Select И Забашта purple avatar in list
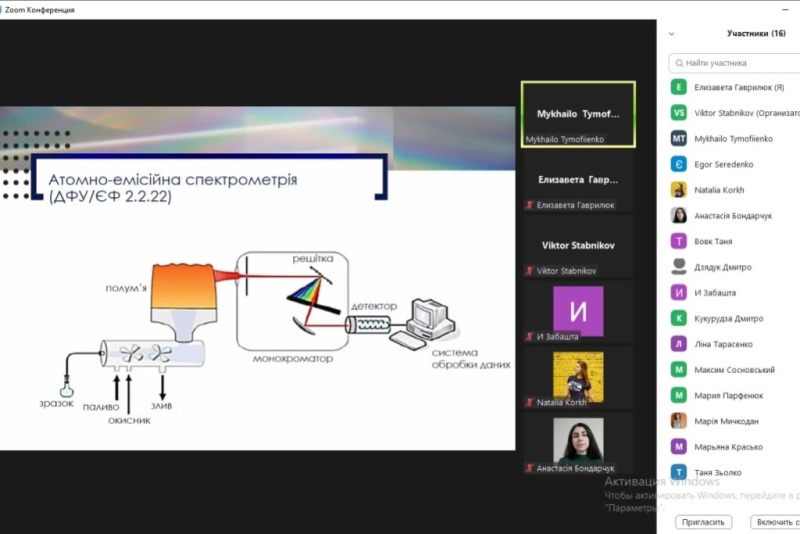This screenshot has height=534, width=800. 679,293
